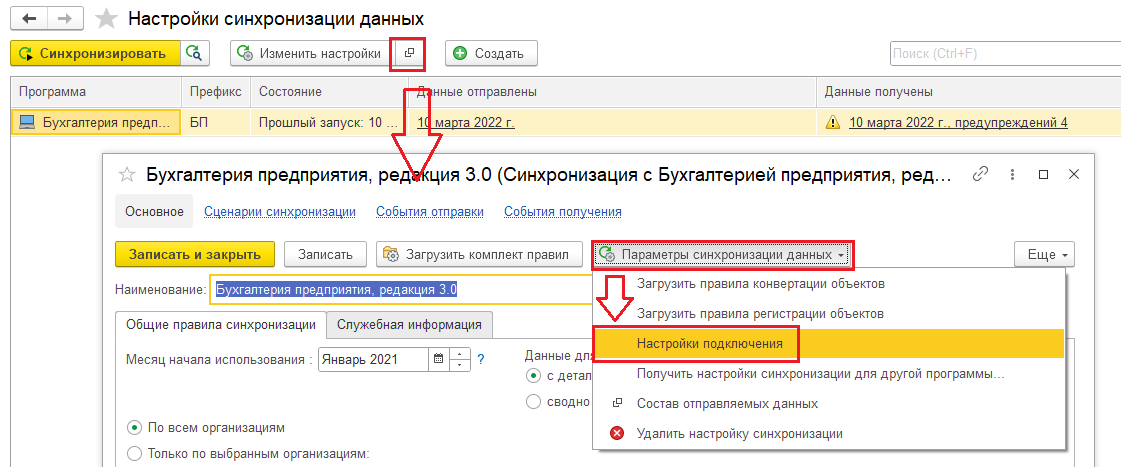1121x467 pixels.
Task: Open the 10 марта 2022 г. sent link
Action: [465, 122]
